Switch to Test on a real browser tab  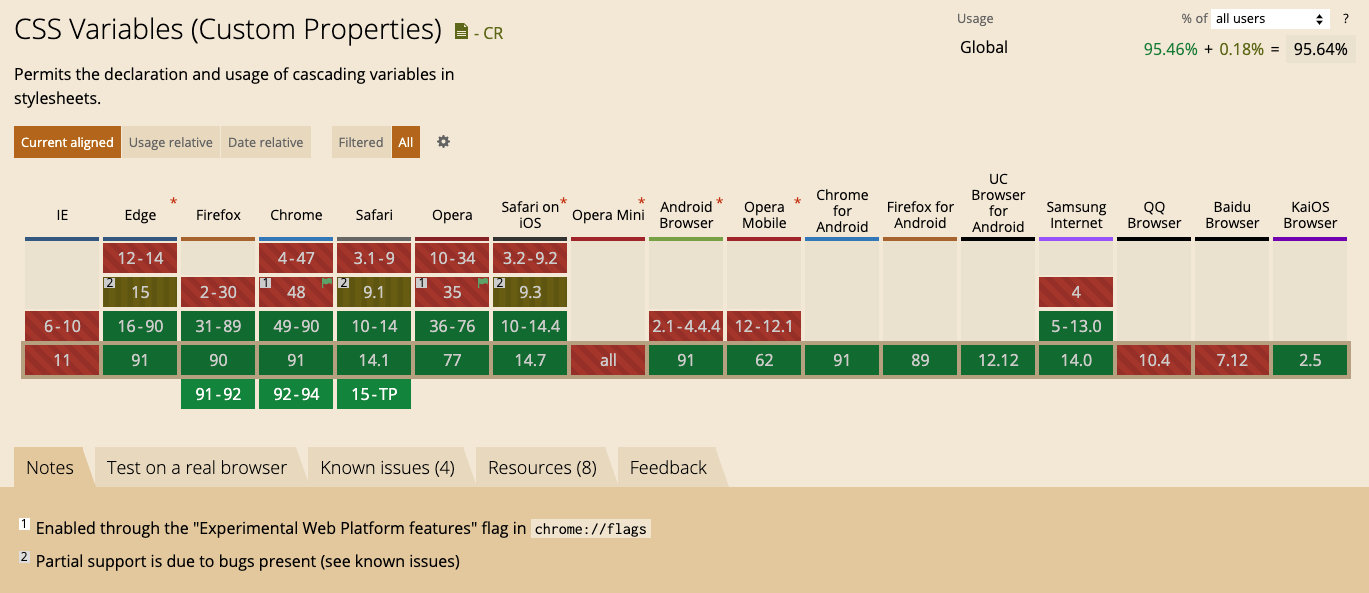pyautogui.click(x=196, y=467)
